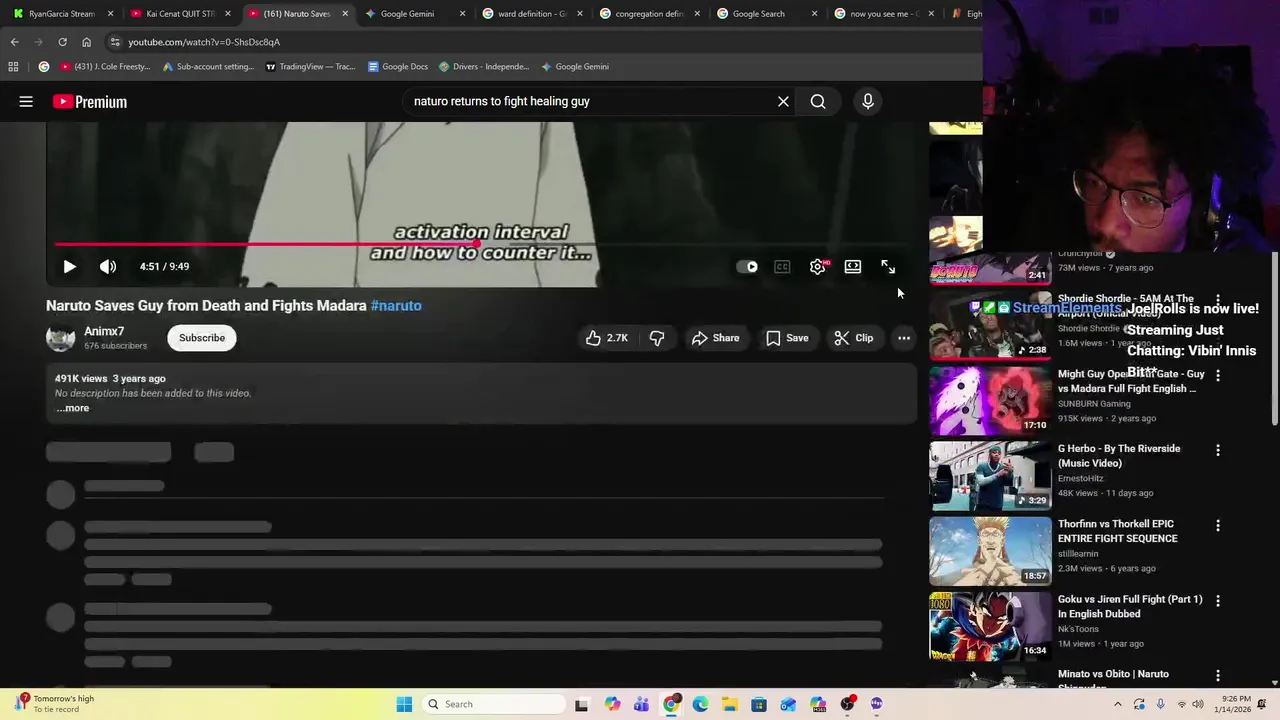
Task: Open the apps grid in bookmarks bar
Action: (x=13, y=67)
